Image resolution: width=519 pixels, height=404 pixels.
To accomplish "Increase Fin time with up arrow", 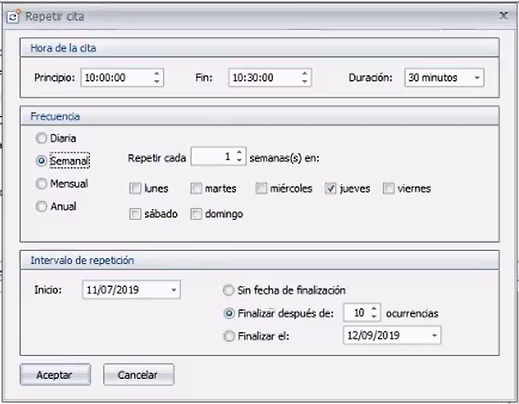I will tap(304, 73).
